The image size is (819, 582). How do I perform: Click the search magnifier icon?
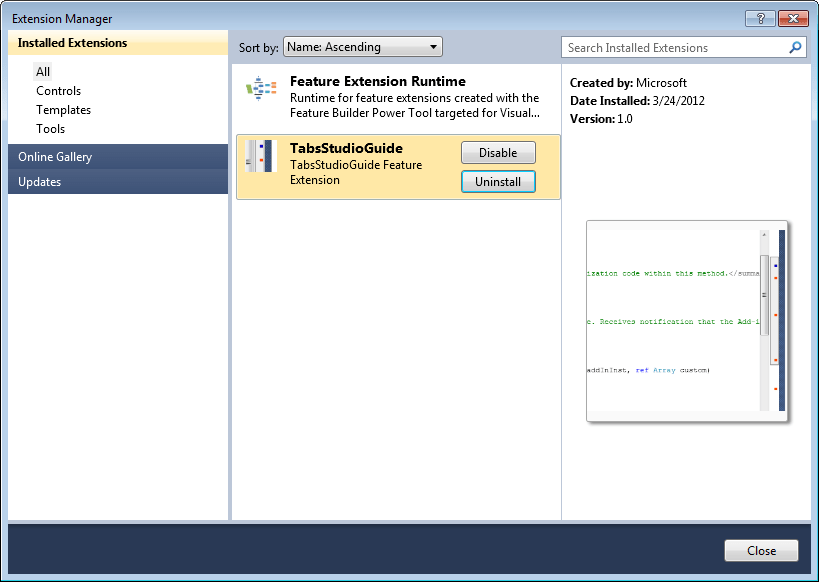[x=795, y=47]
